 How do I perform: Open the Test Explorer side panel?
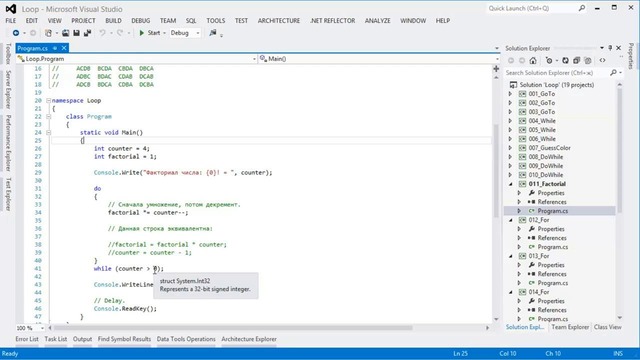point(8,194)
